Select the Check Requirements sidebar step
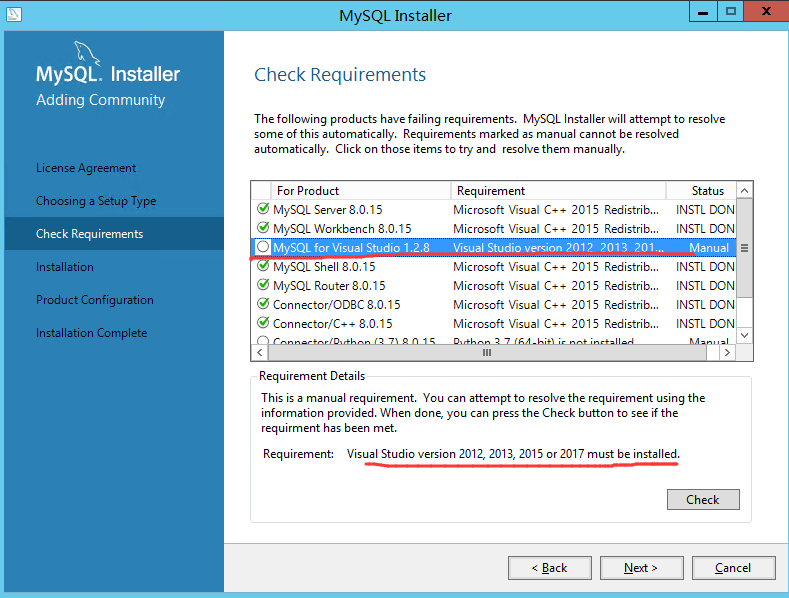 (x=114, y=234)
